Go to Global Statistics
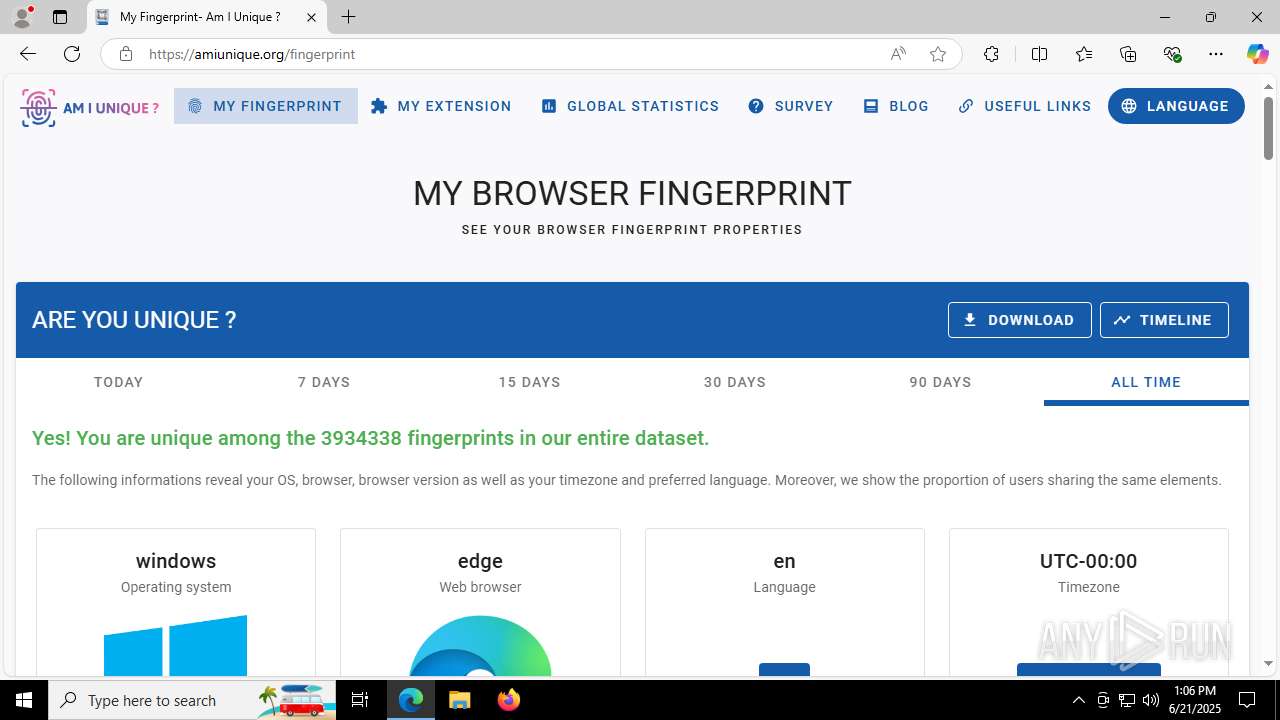Screen dimensions: 1280x720 (630, 106)
